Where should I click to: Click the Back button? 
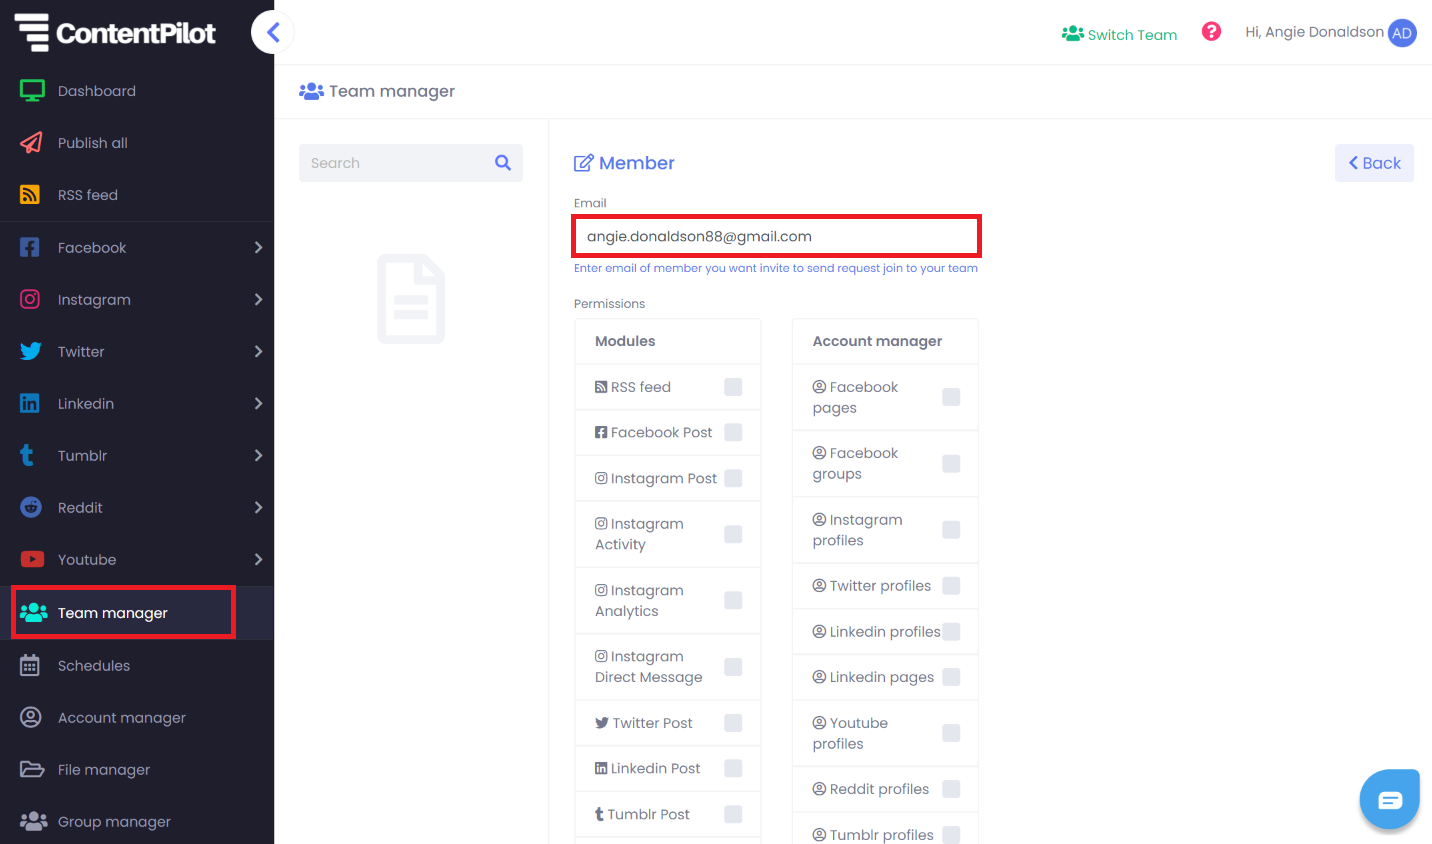pyautogui.click(x=1374, y=163)
